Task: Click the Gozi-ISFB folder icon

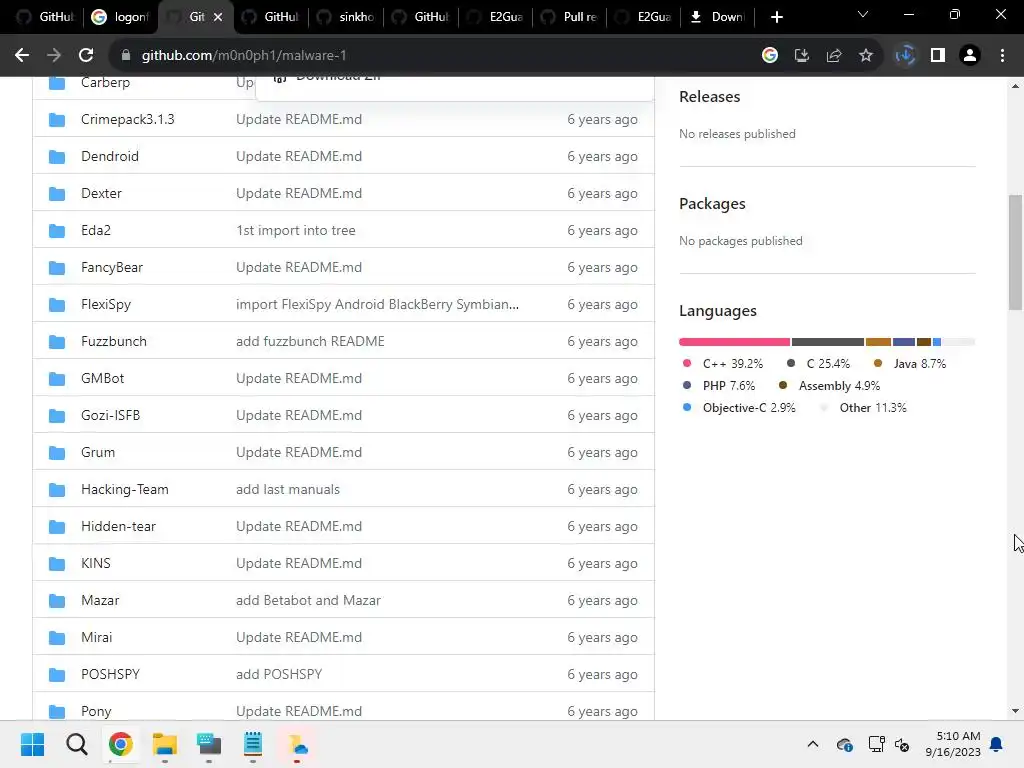Action: tap(57, 416)
